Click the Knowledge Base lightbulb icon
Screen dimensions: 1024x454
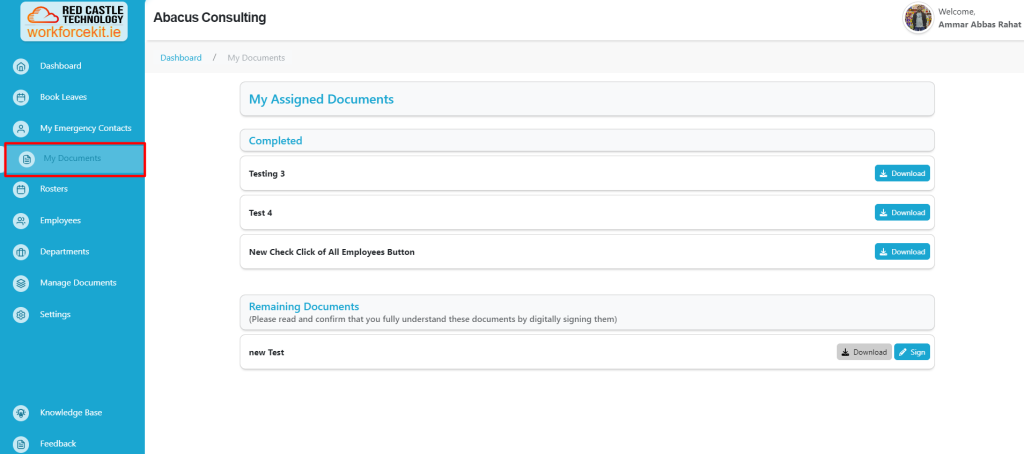(x=20, y=413)
